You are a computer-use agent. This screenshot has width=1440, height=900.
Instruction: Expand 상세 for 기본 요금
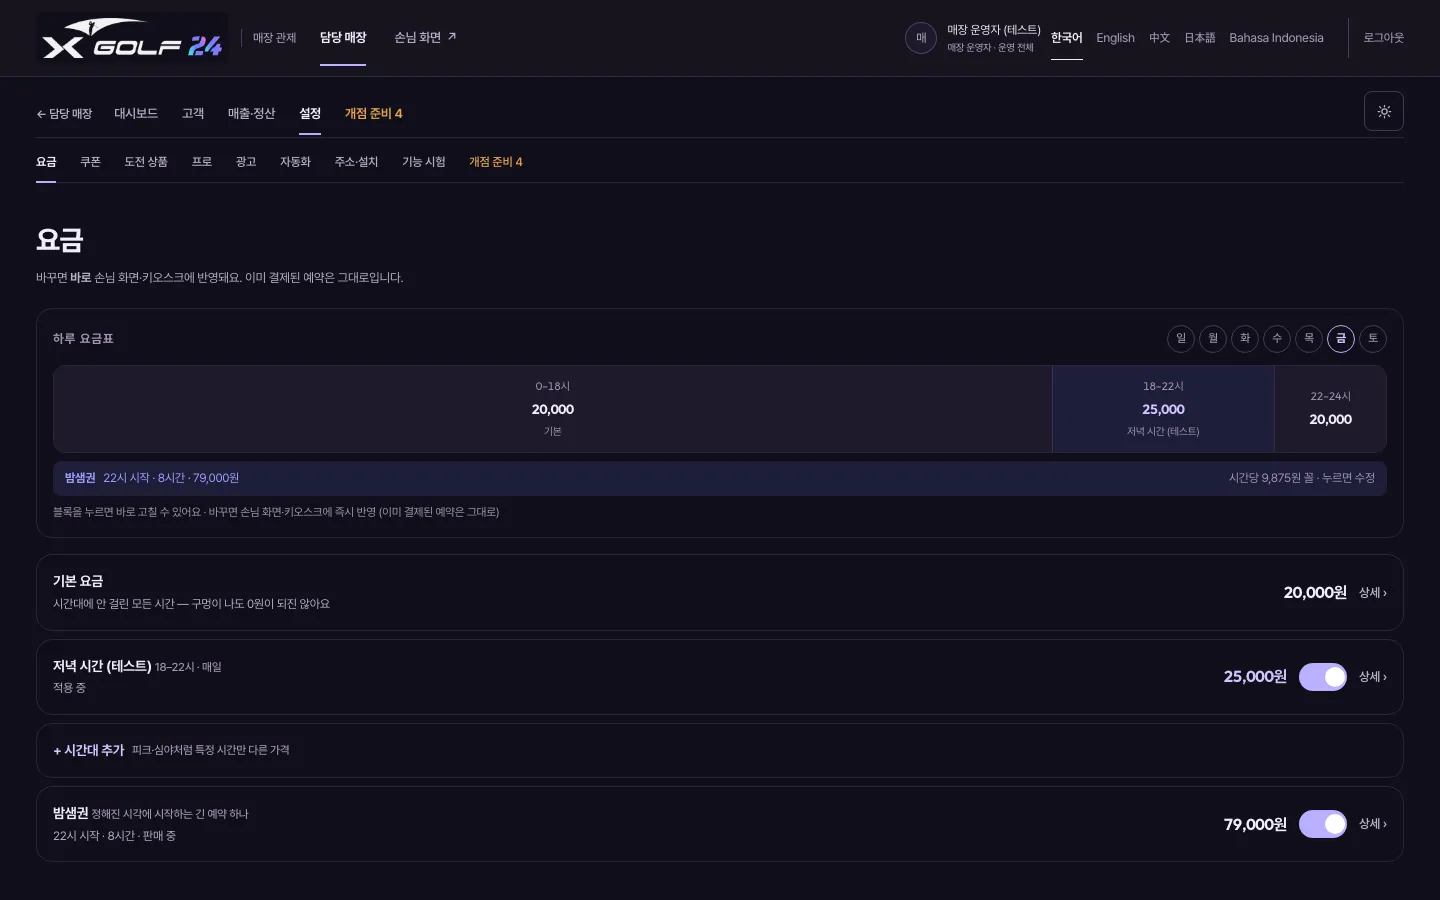point(1373,593)
